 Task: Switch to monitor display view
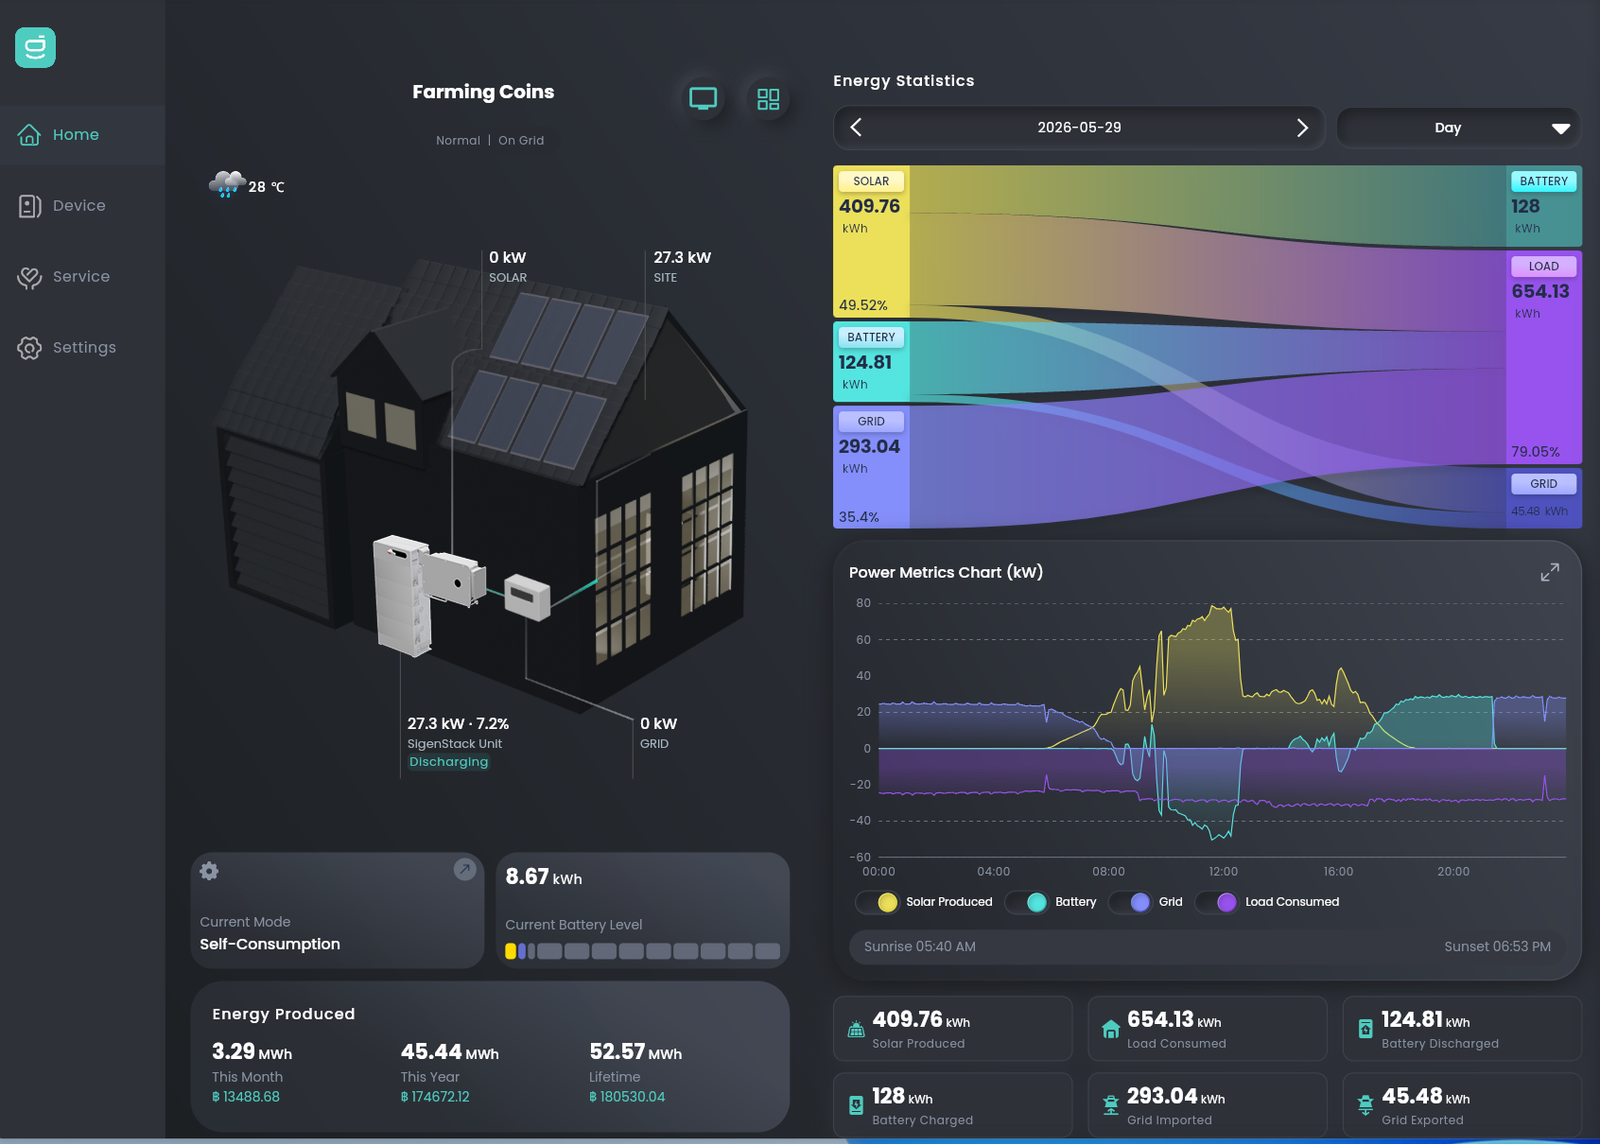(703, 99)
